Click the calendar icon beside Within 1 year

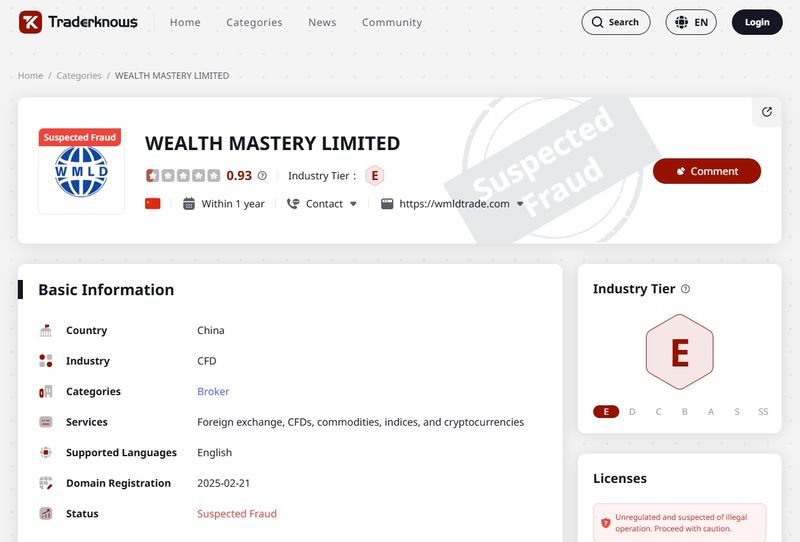pyautogui.click(x=189, y=204)
